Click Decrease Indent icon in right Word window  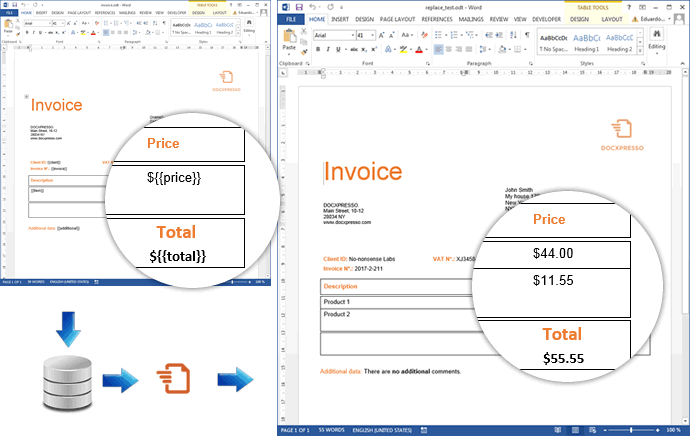coord(488,35)
